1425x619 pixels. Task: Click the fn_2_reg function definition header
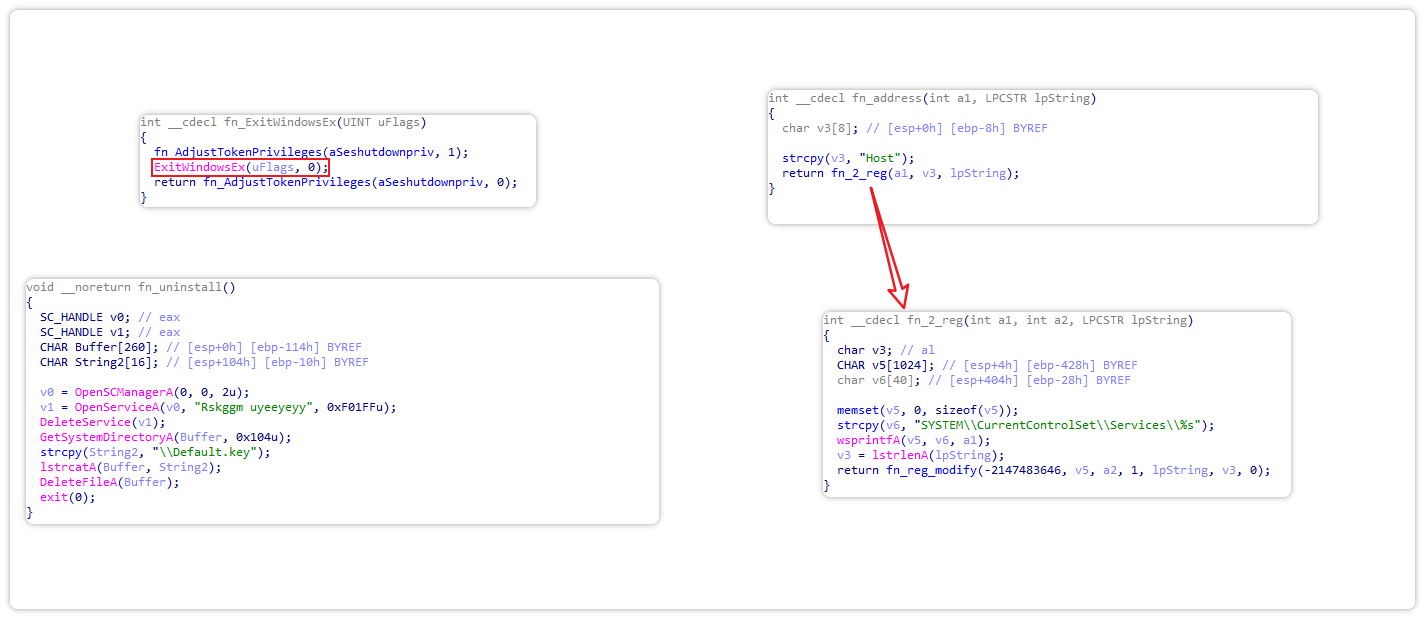[1008, 320]
